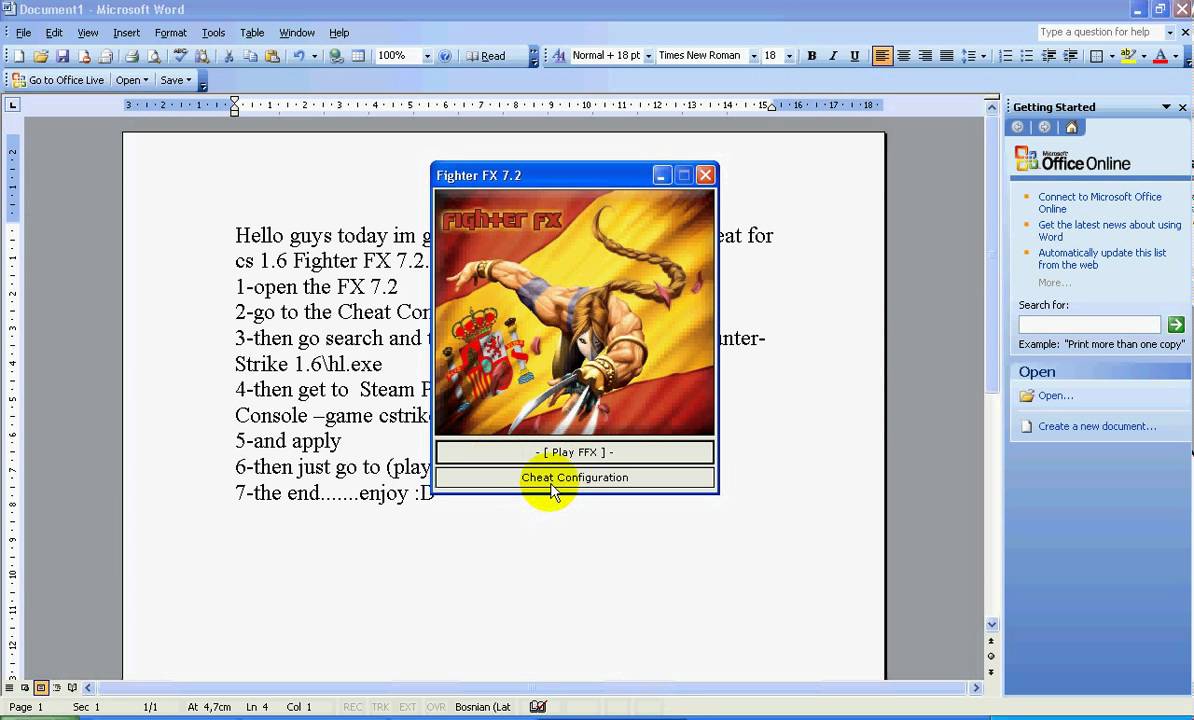Click 'Type a question for help' box
This screenshot has width=1194, height=720.
pos(1100,32)
